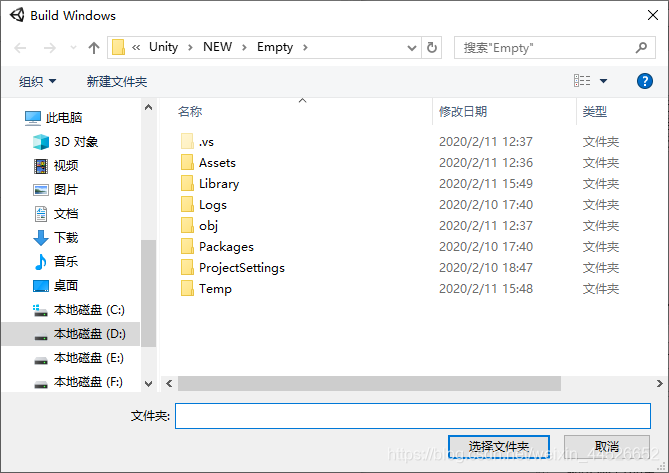Select Unity in the breadcrumb path
The width and height of the screenshot is (669, 473).
point(163,47)
